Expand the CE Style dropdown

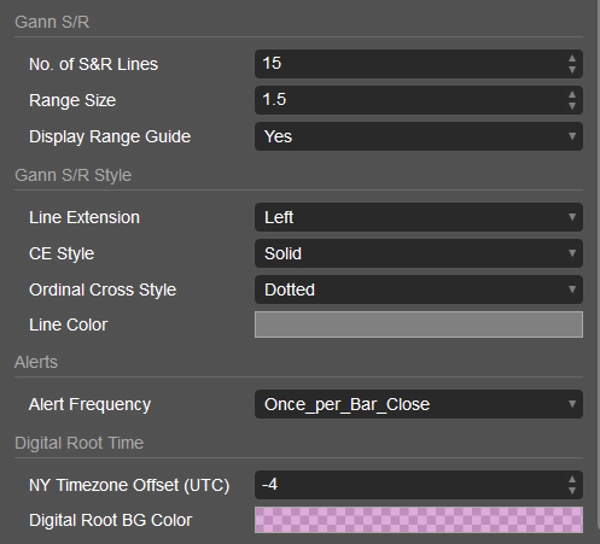pos(418,254)
